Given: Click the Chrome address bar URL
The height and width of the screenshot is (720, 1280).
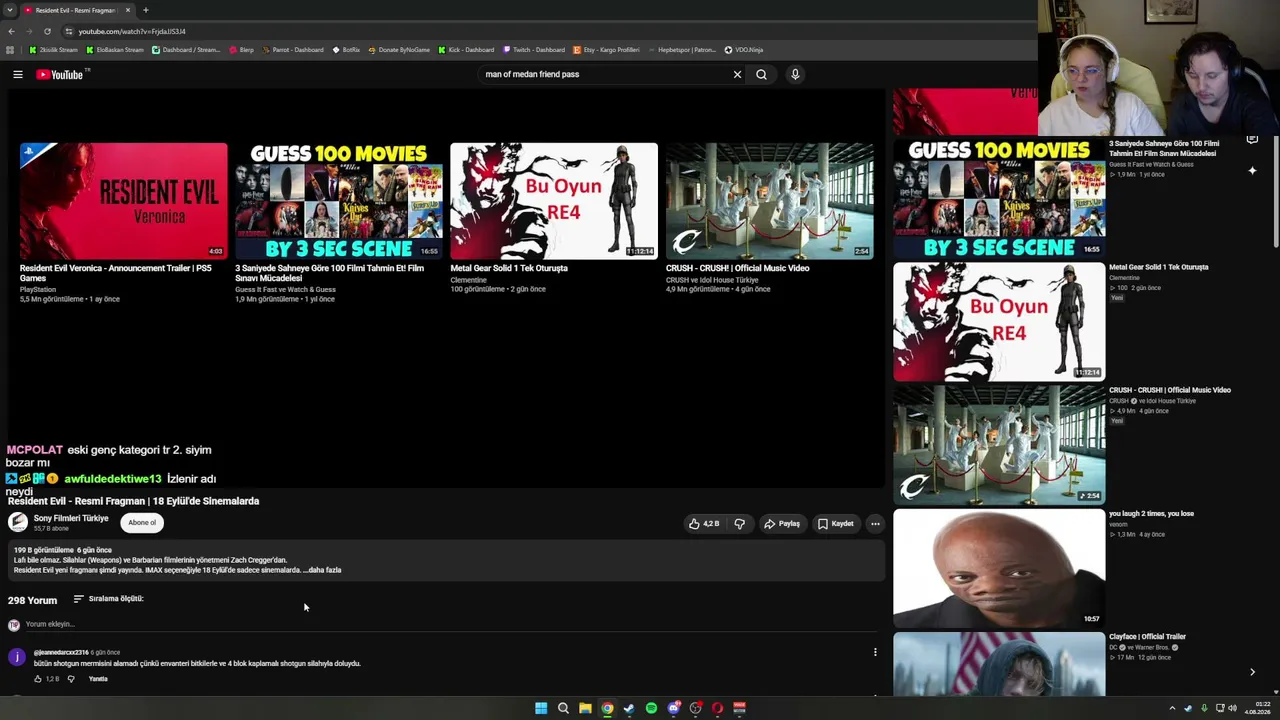Looking at the screenshot, I should coord(132,31).
